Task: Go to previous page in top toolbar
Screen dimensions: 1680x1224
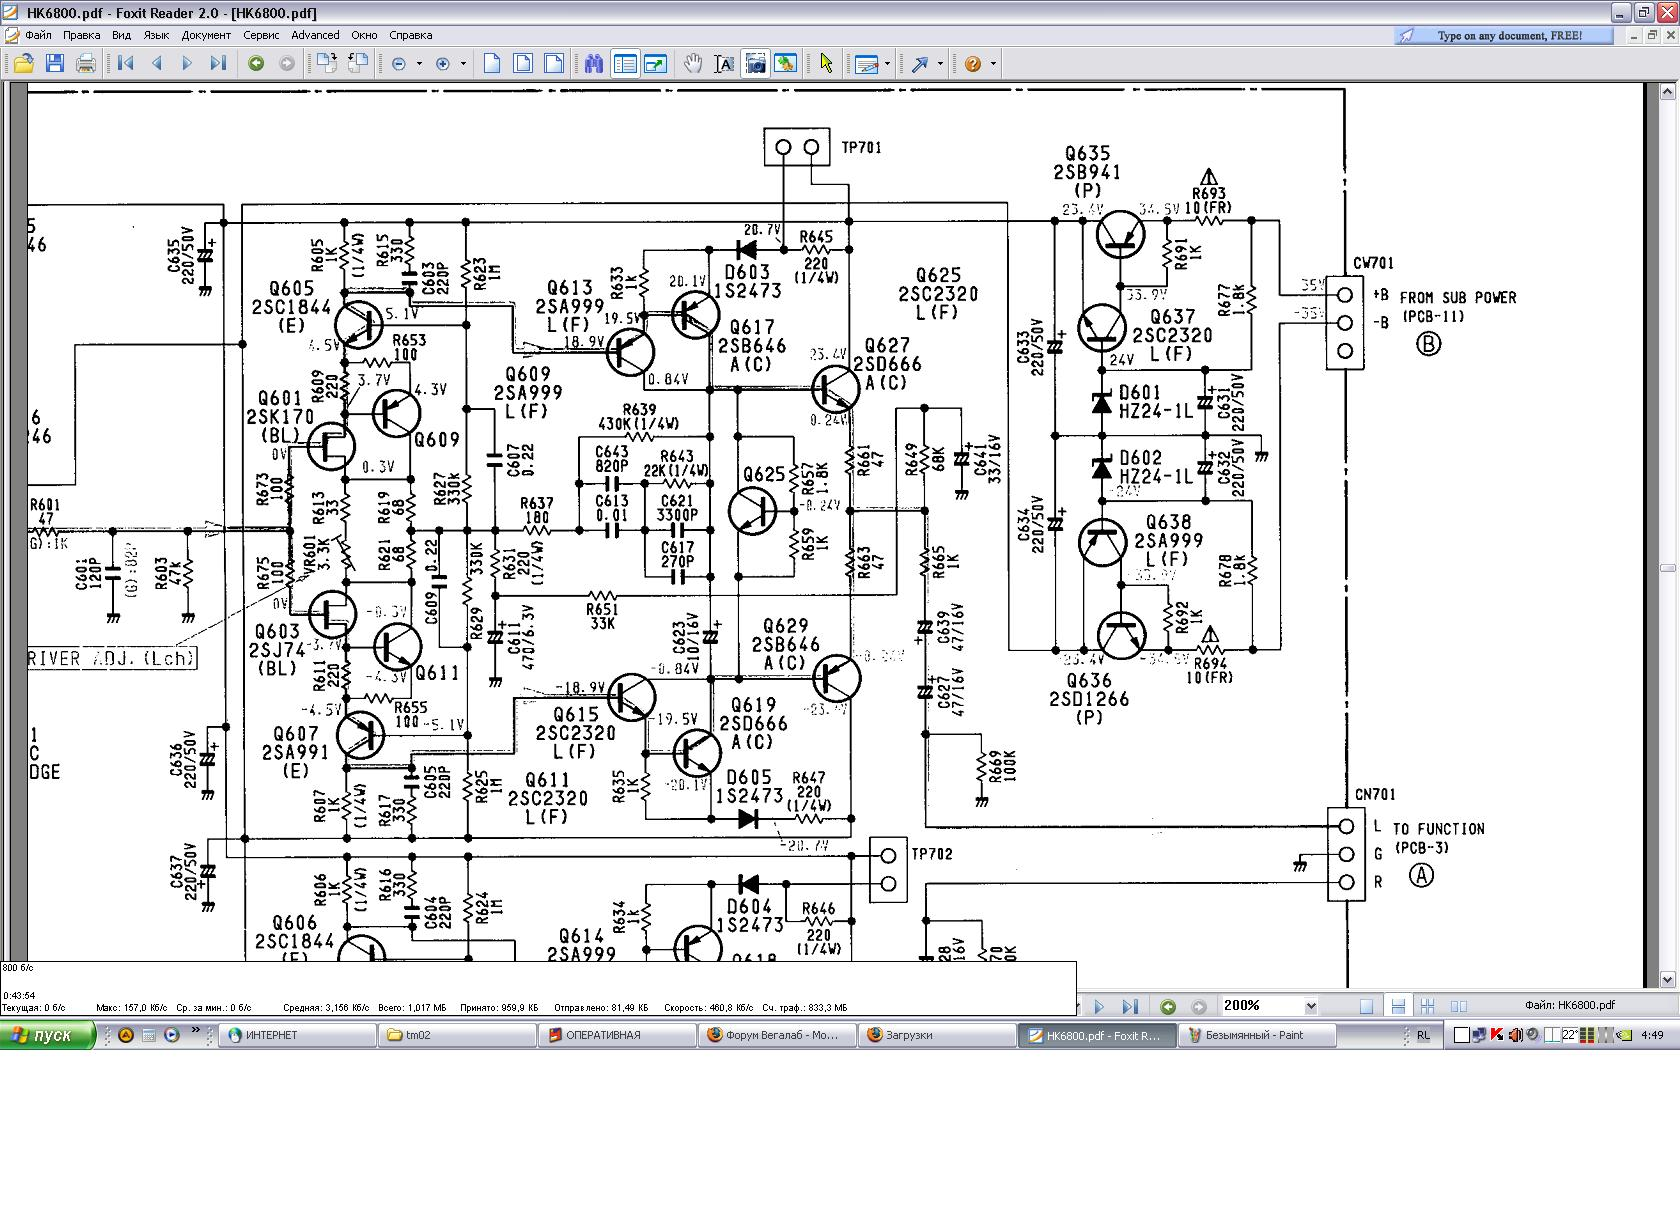Action: 157,64
